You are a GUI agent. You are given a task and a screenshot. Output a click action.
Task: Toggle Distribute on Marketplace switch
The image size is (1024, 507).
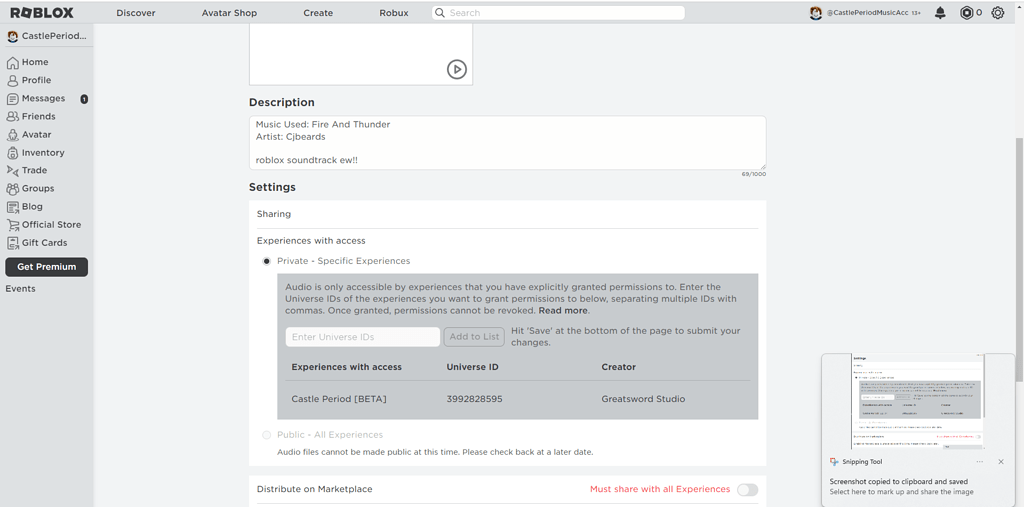(747, 489)
